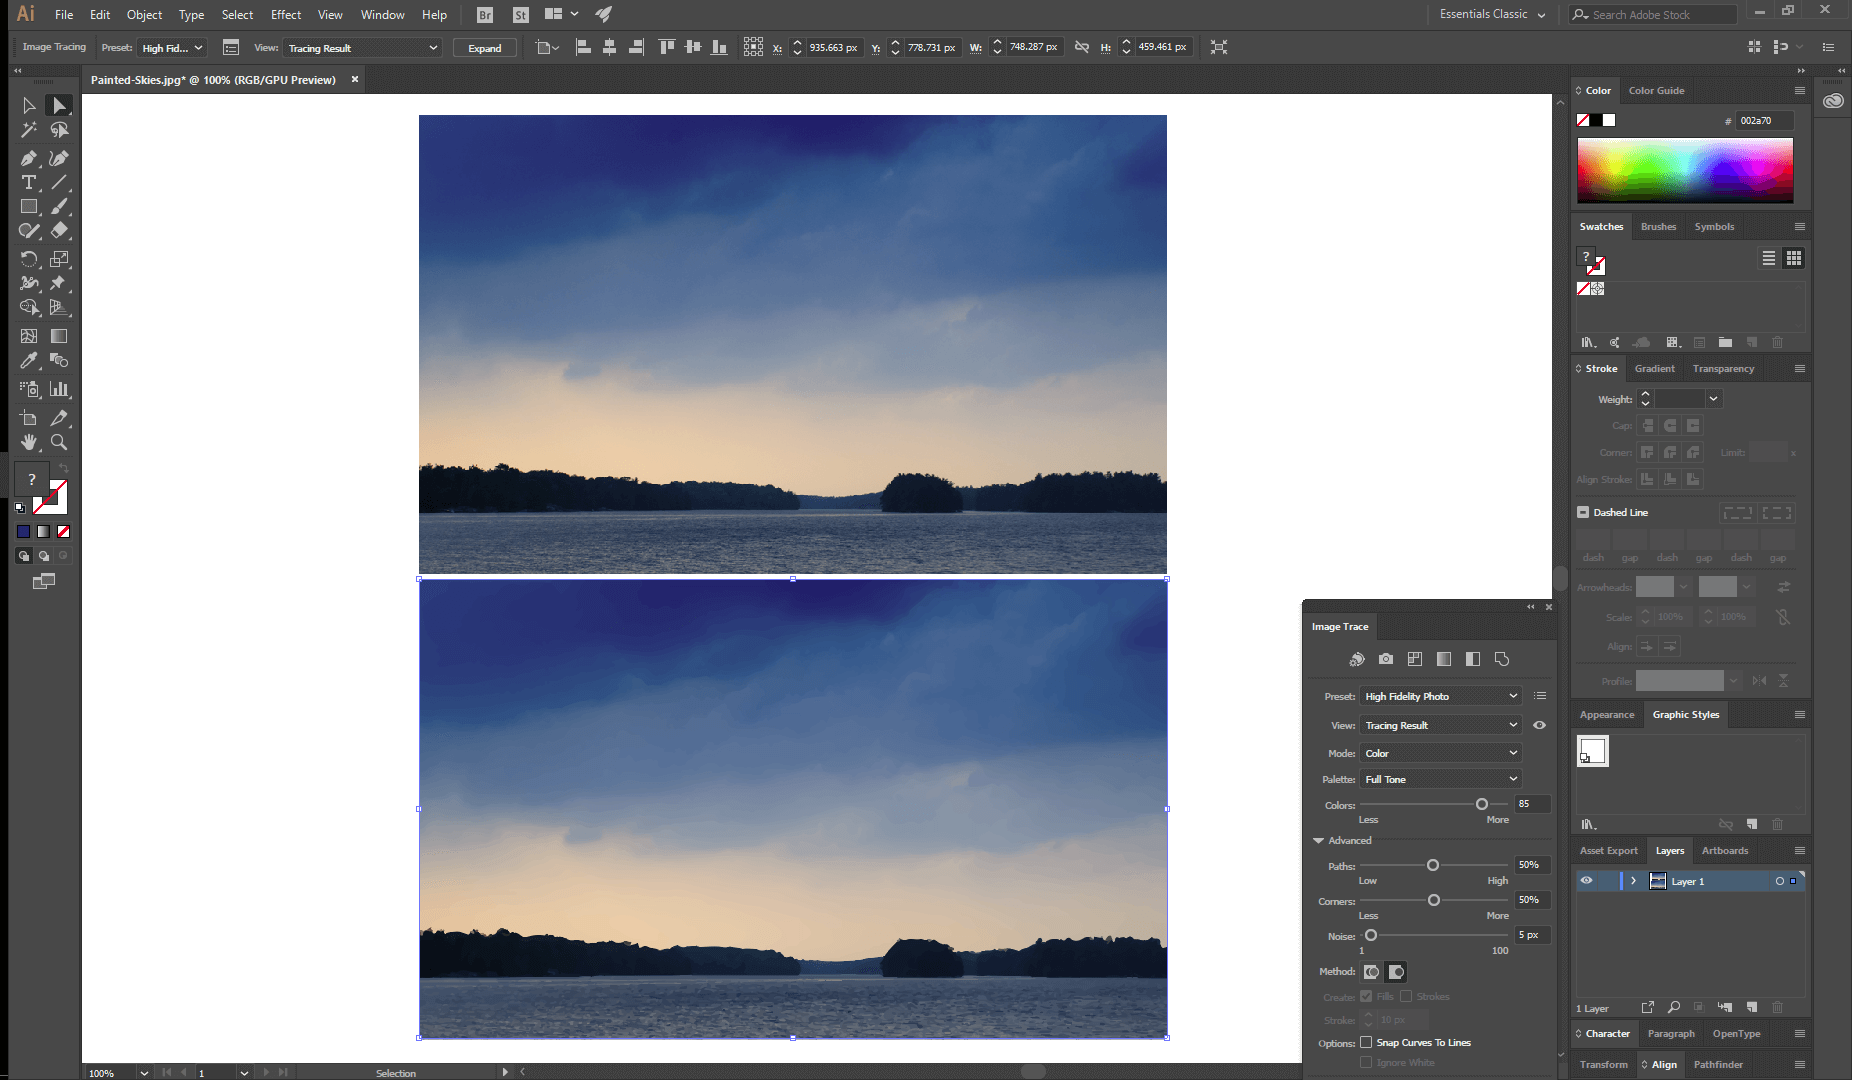Hide Layer 1 in the Layers panel
This screenshot has width=1852, height=1080.
[x=1588, y=880]
